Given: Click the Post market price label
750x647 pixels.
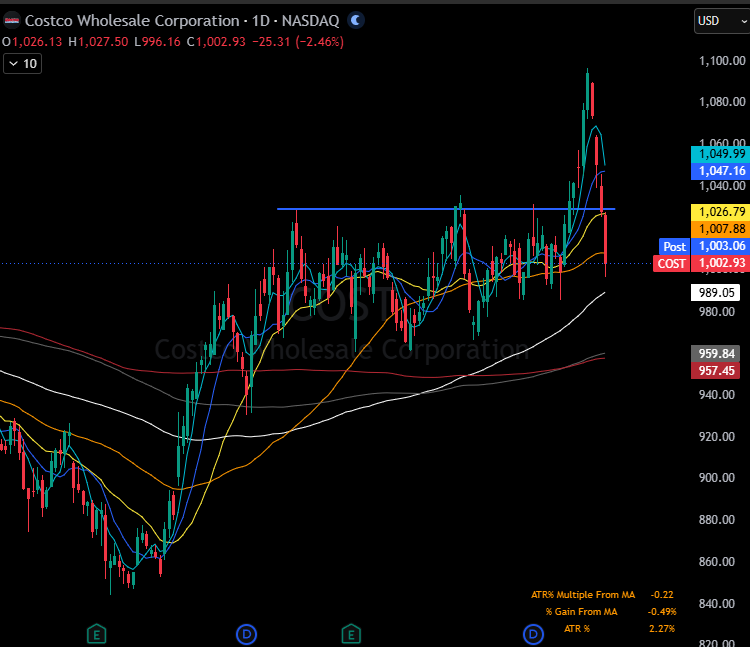Looking at the screenshot, I should click(674, 247).
